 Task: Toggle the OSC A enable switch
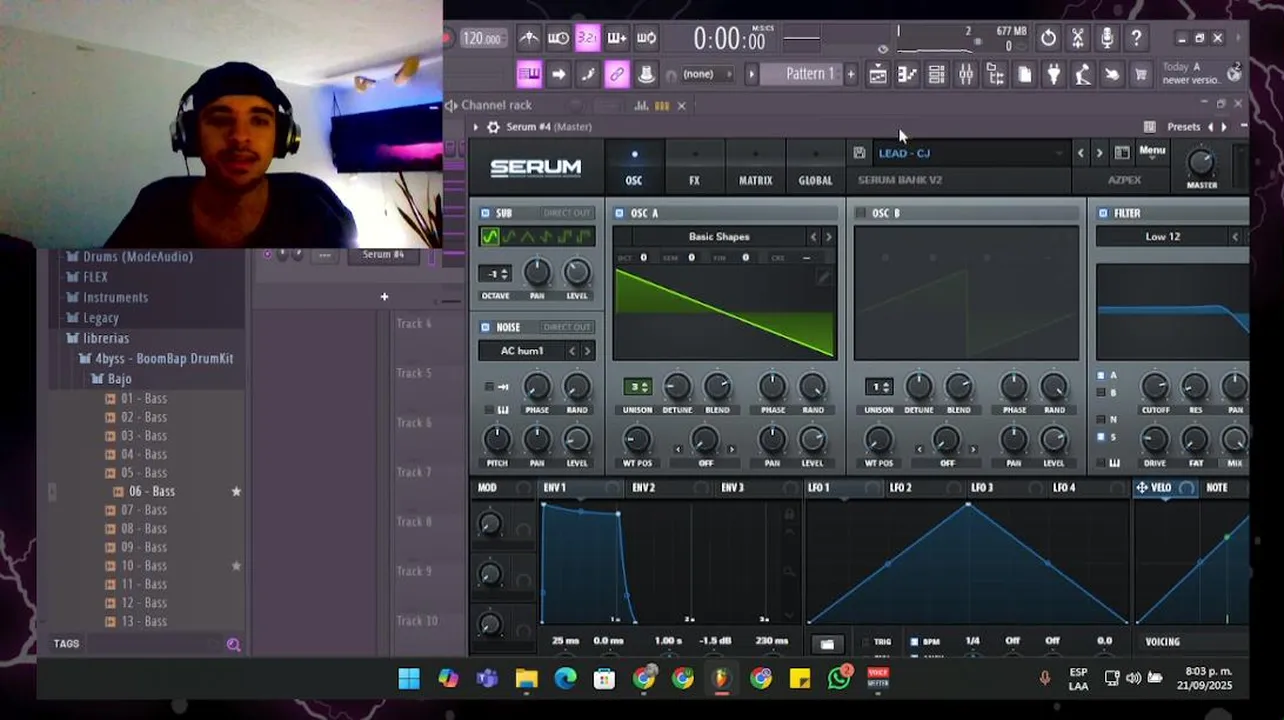point(620,213)
